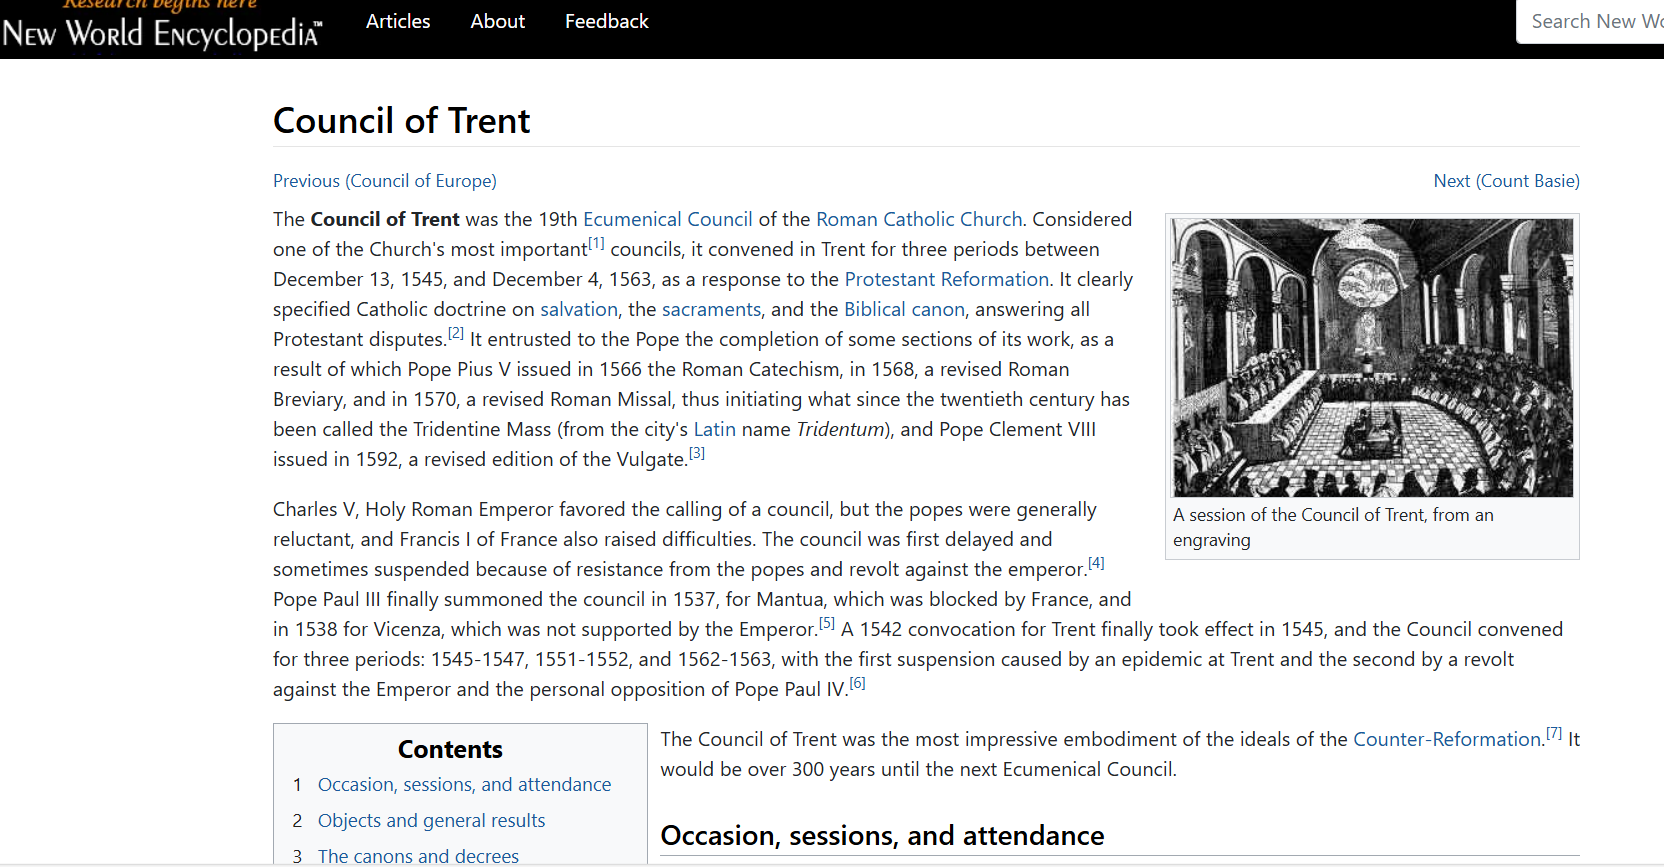Go to contents entry Occasion, sessions, and attendance

pos(464,785)
